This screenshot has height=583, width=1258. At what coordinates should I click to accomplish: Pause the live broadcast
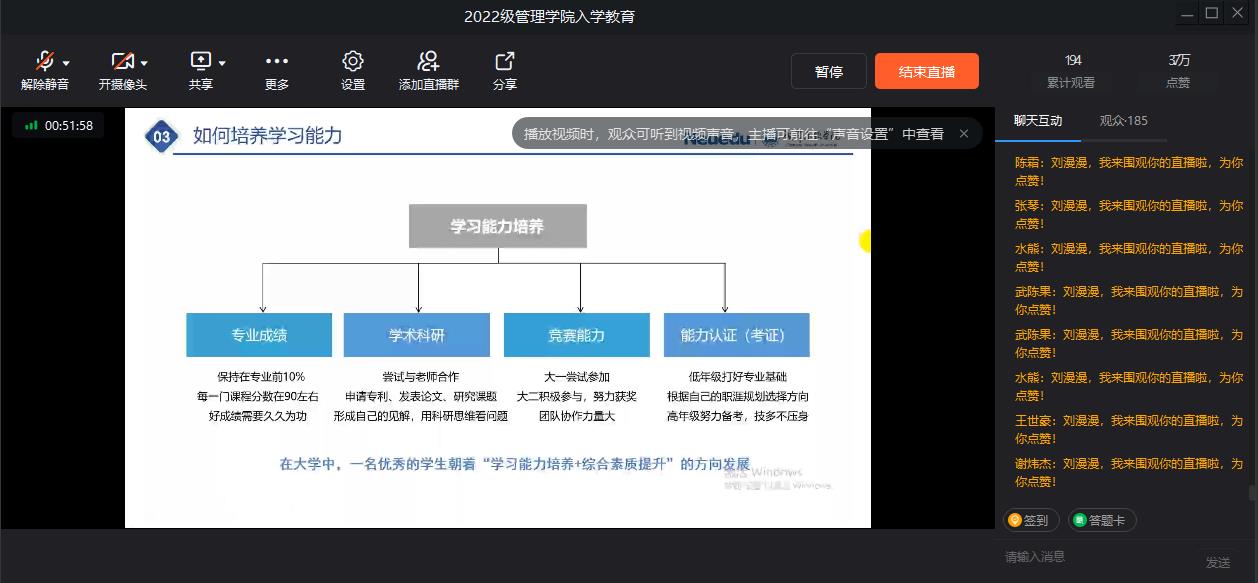point(829,71)
